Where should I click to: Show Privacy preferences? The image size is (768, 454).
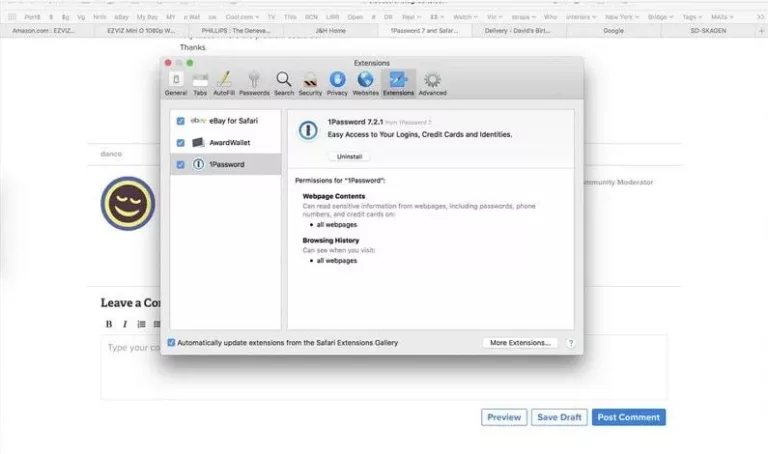[x=337, y=83]
